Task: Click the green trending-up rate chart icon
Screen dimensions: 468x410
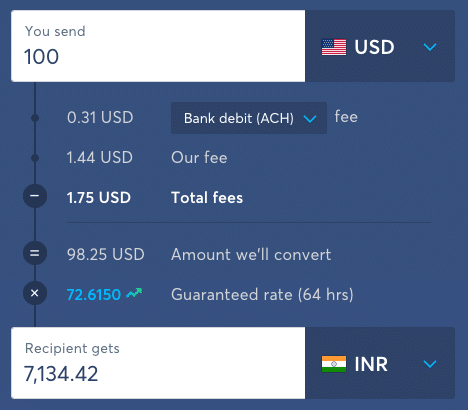Action: pos(134,293)
